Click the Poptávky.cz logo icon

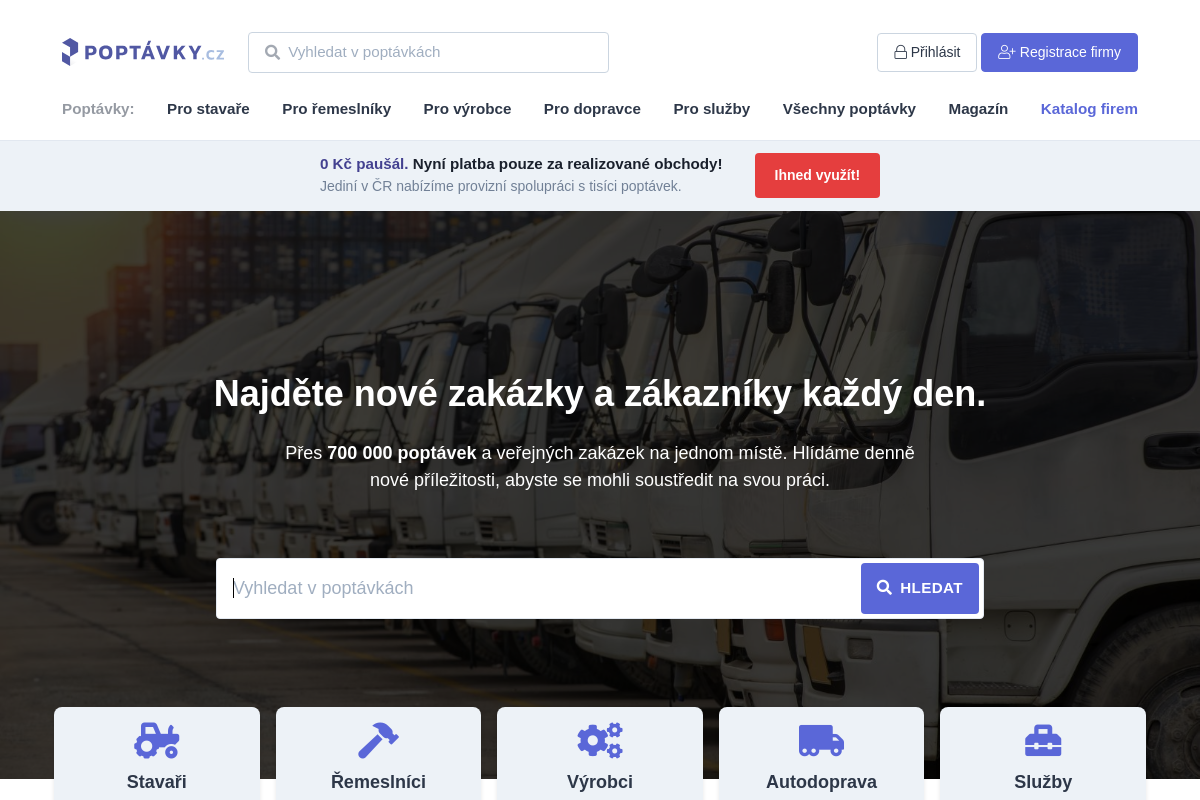tap(70, 51)
